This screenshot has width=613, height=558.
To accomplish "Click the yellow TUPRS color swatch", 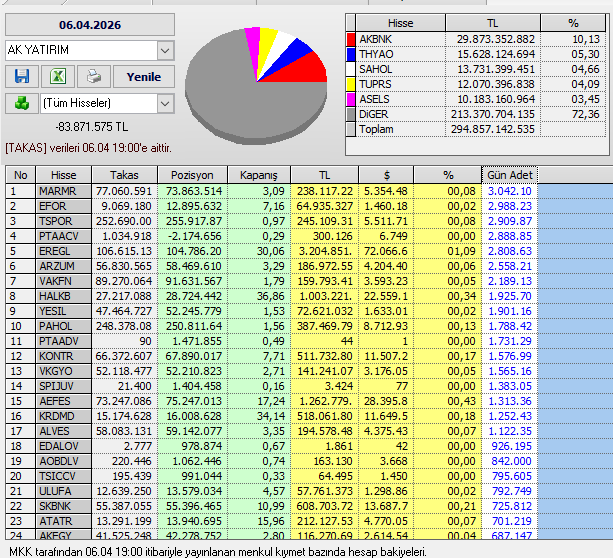I will coord(351,84).
